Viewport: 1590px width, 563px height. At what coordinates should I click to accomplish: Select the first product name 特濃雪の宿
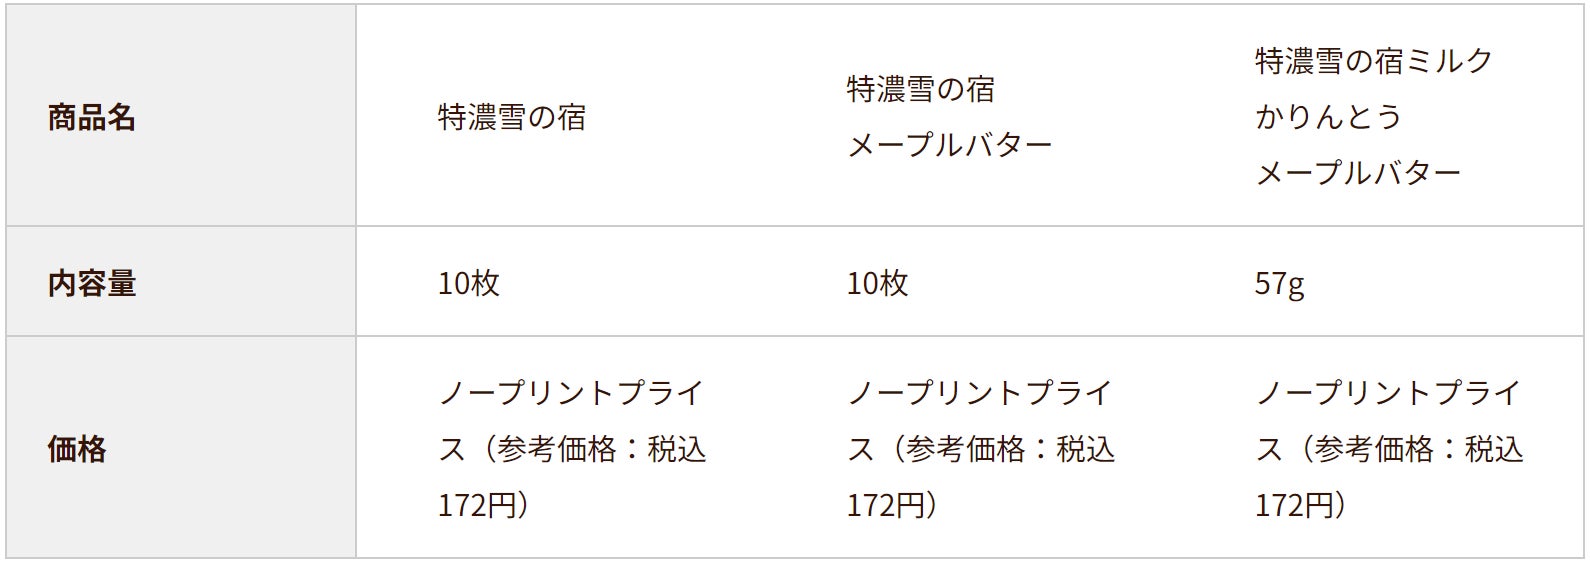pos(511,118)
